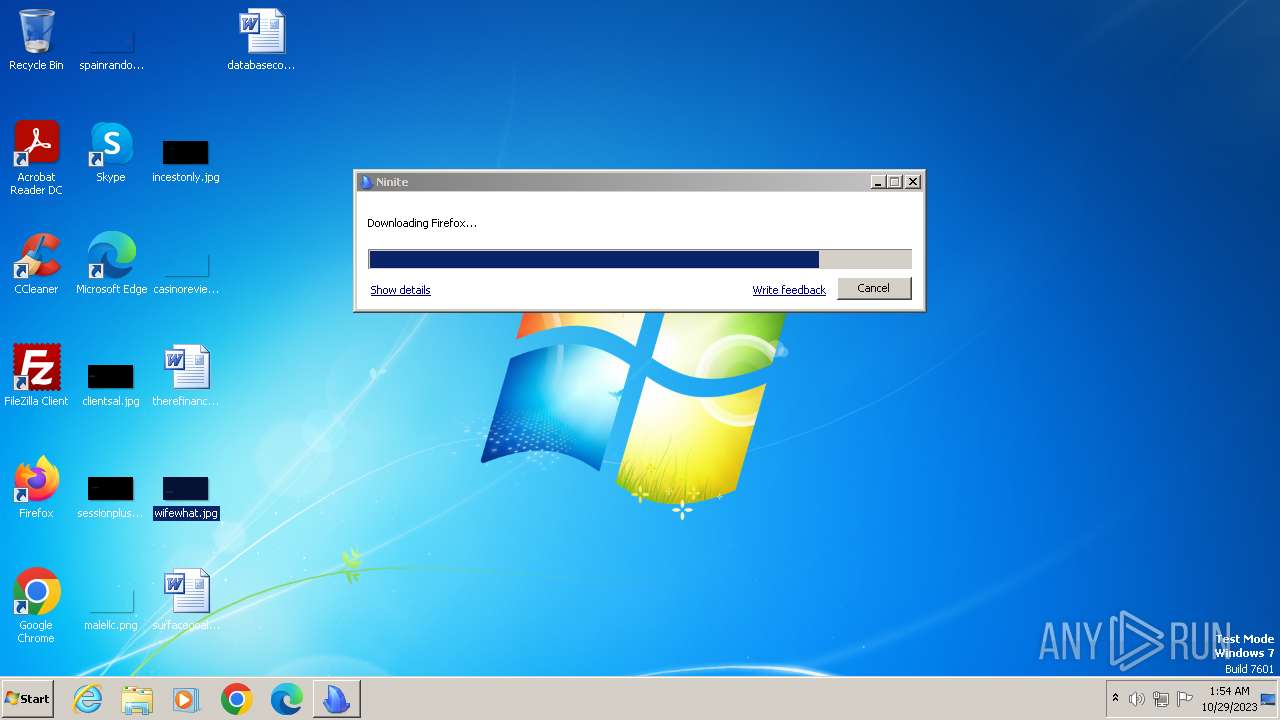Click the Ninite title bar icon
1280x720 pixels.
[x=366, y=182]
